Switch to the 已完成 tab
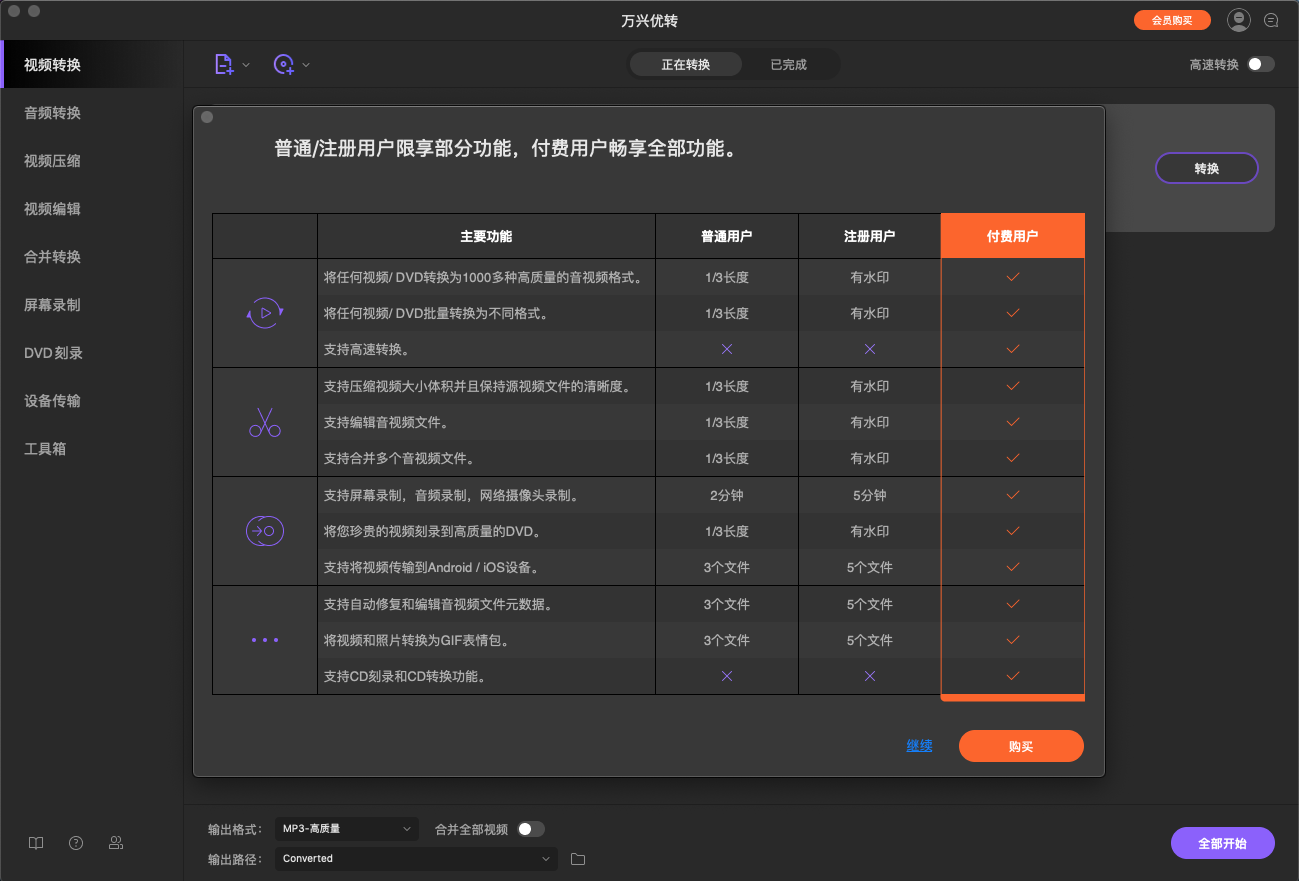This screenshot has height=881, width=1299. (x=790, y=63)
